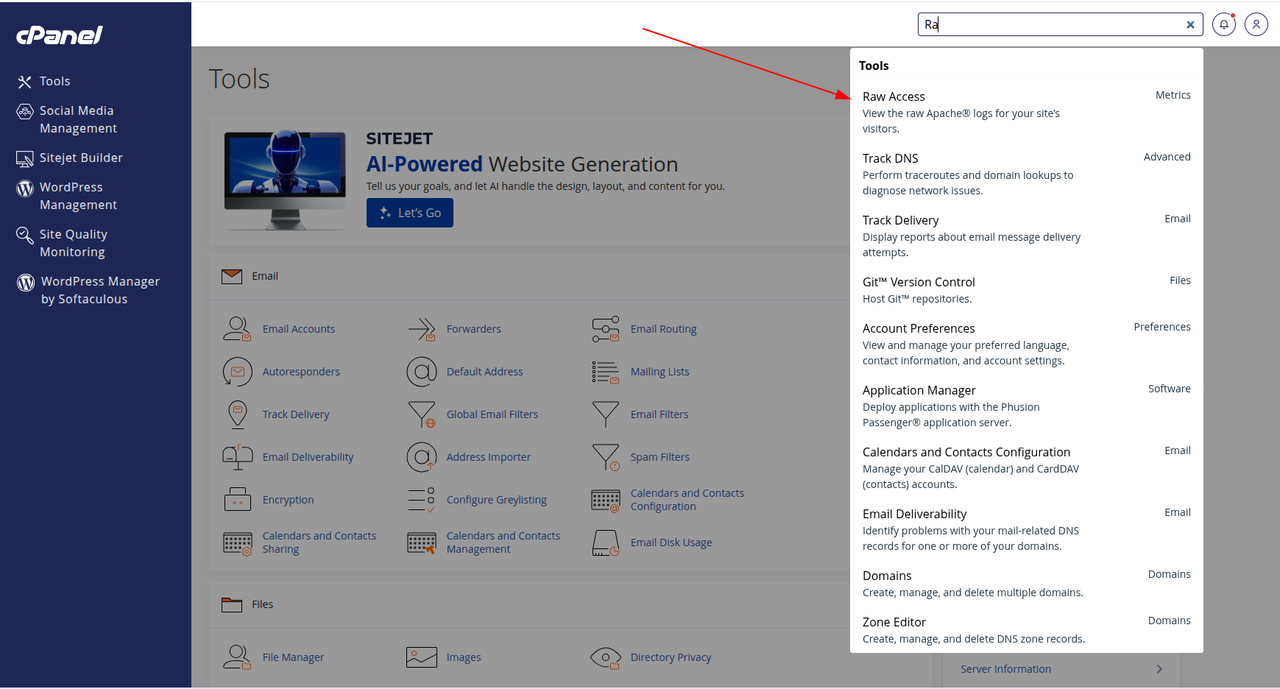Click the Software category label
This screenshot has height=689, width=1280.
pos(1169,389)
